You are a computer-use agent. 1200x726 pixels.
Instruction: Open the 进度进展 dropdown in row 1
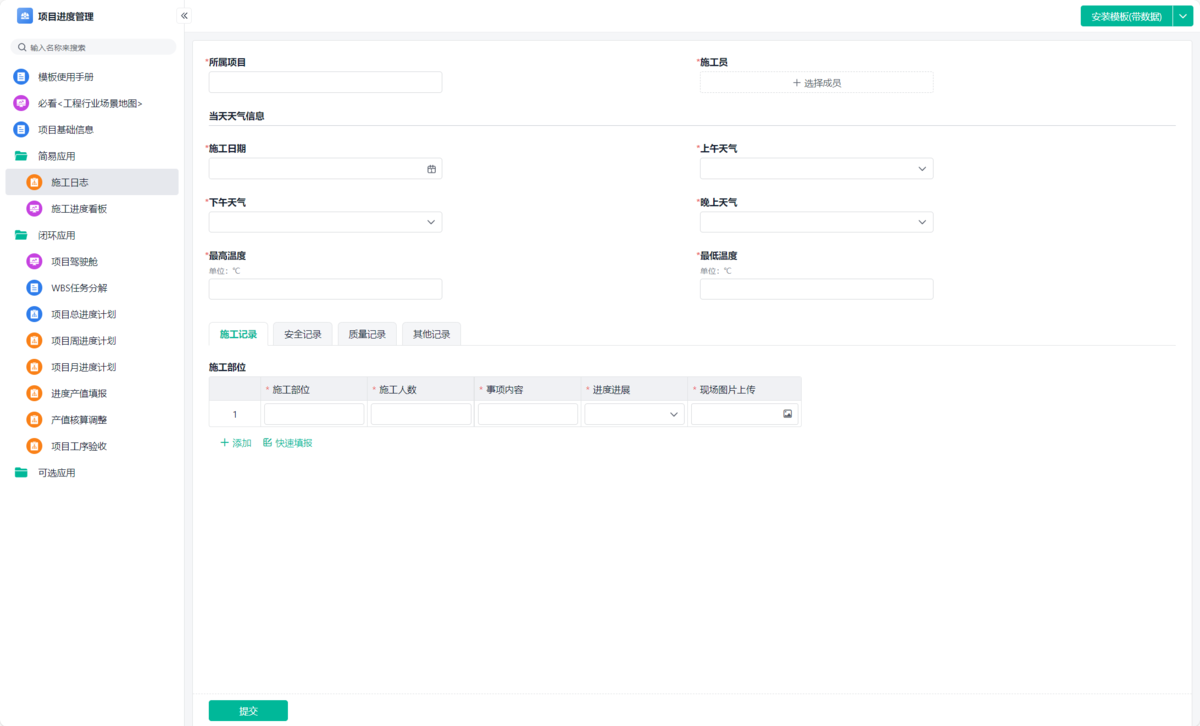click(x=634, y=414)
